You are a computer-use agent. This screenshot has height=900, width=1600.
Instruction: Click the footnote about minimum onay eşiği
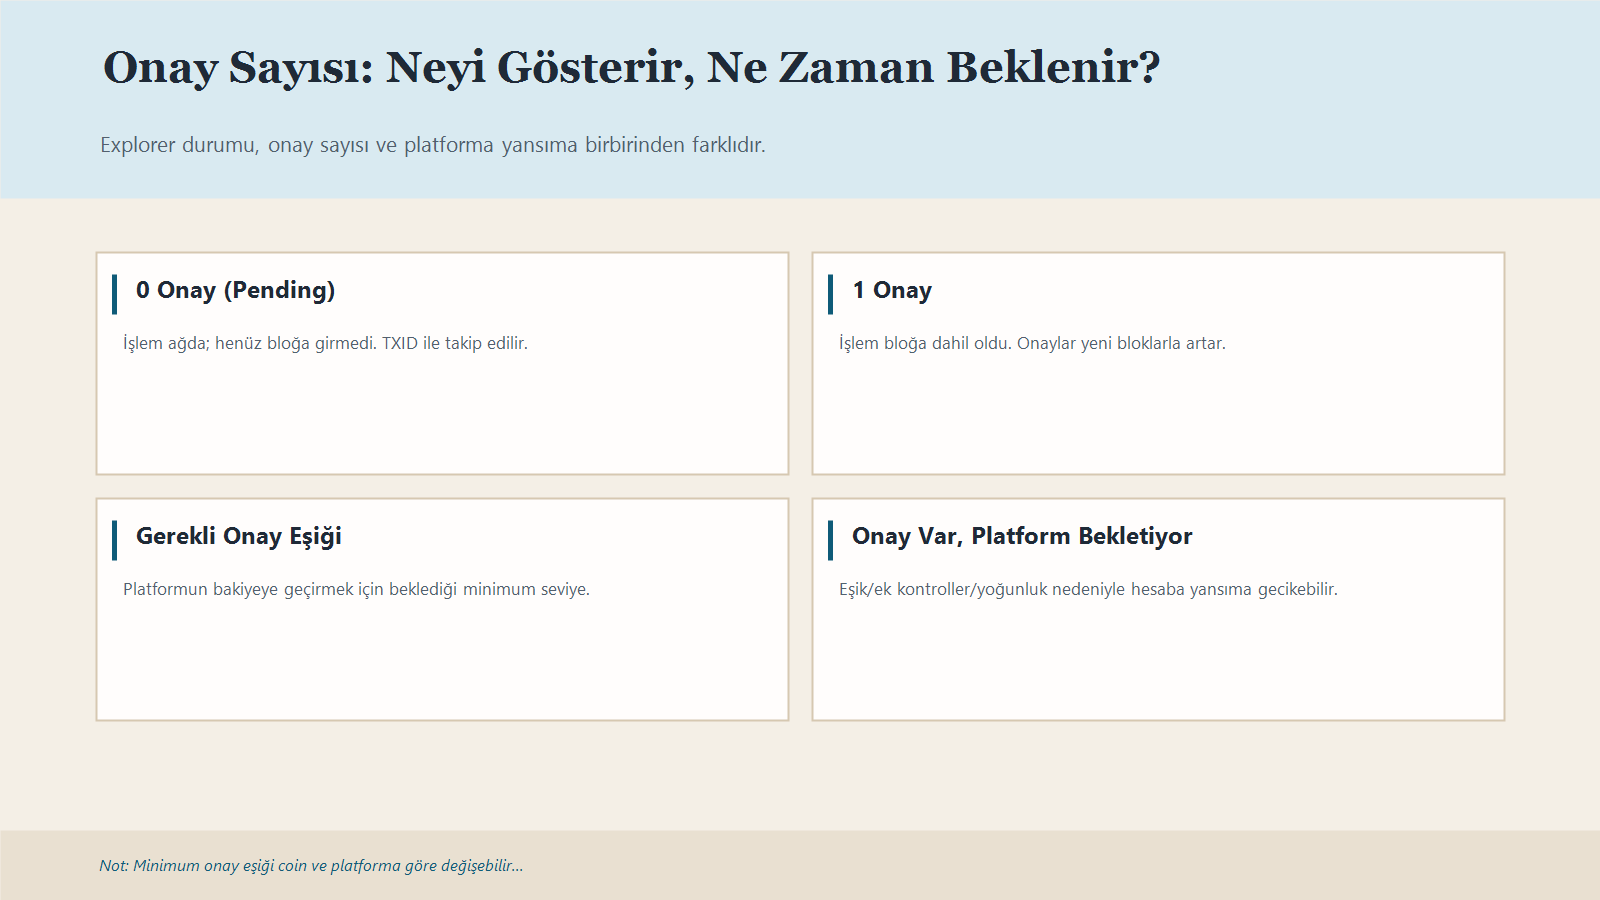pos(311,866)
